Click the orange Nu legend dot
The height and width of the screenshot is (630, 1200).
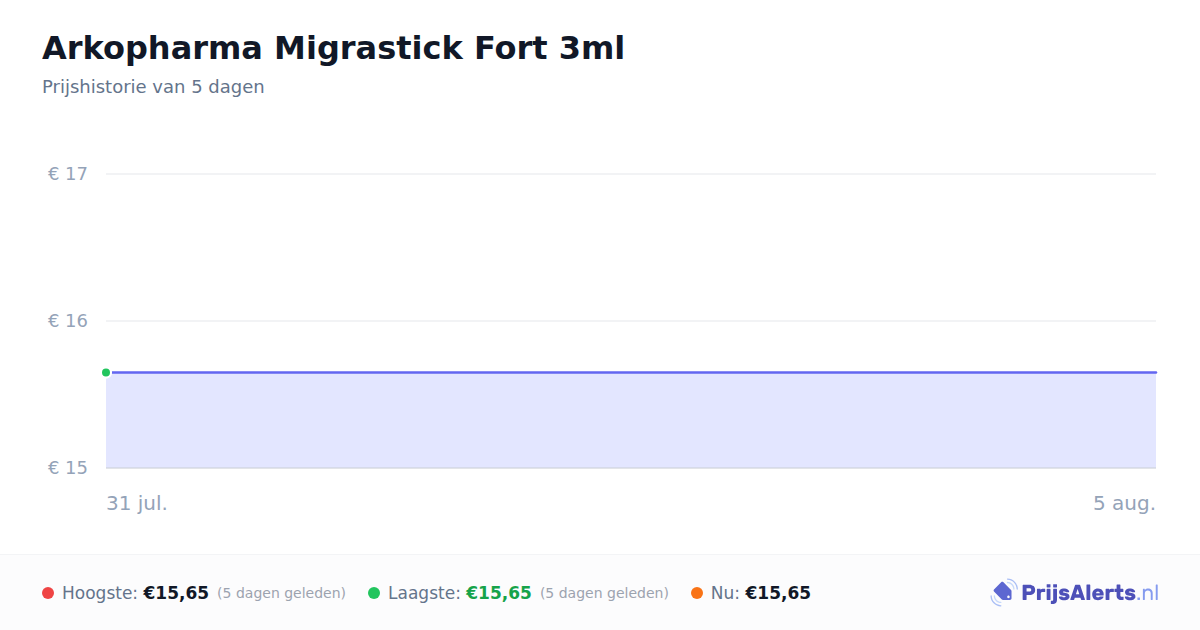tap(697, 593)
